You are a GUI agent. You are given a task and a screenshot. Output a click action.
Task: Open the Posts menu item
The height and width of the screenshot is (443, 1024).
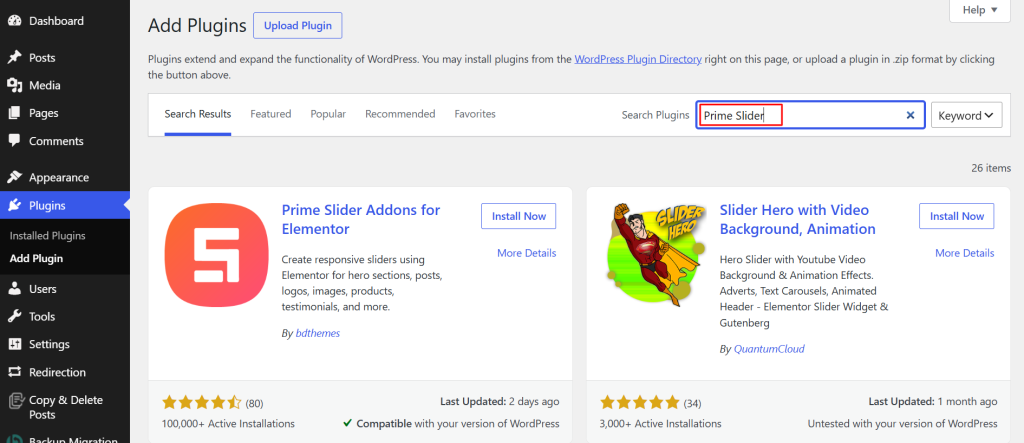pyautogui.click(x=65, y=57)
